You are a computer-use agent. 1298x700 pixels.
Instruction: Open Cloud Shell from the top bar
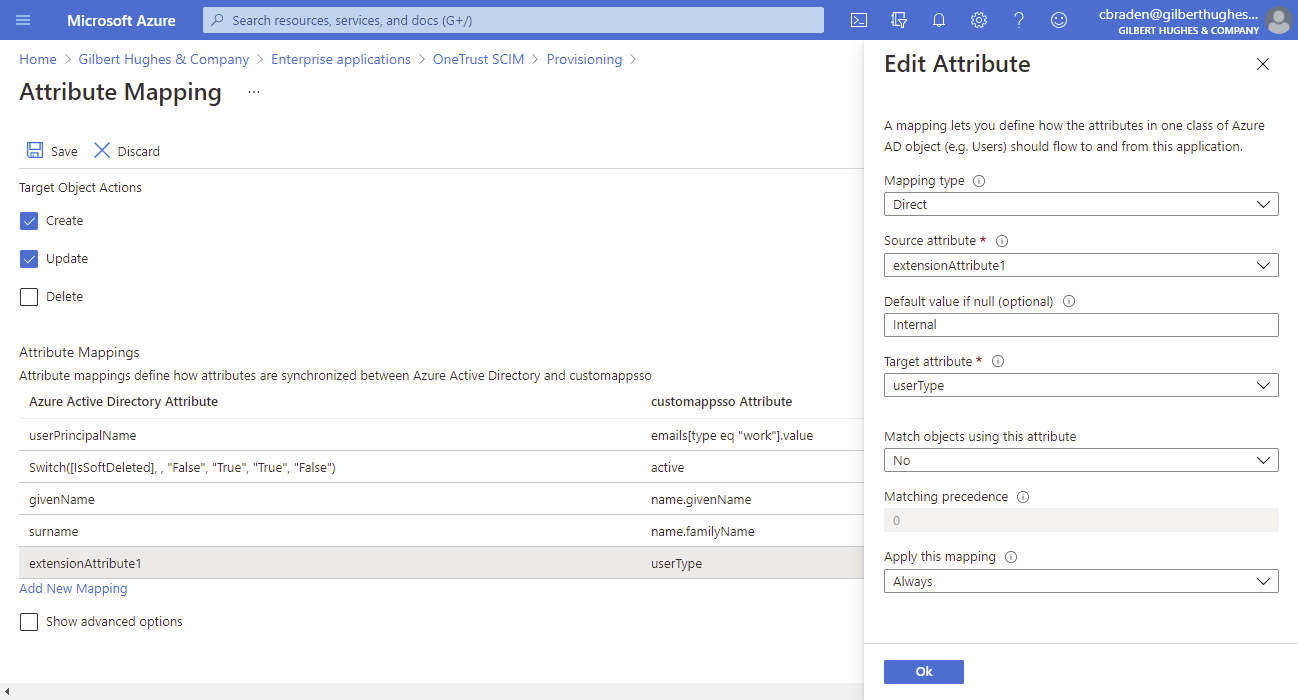pyautogui.click(x=858, y=19)
